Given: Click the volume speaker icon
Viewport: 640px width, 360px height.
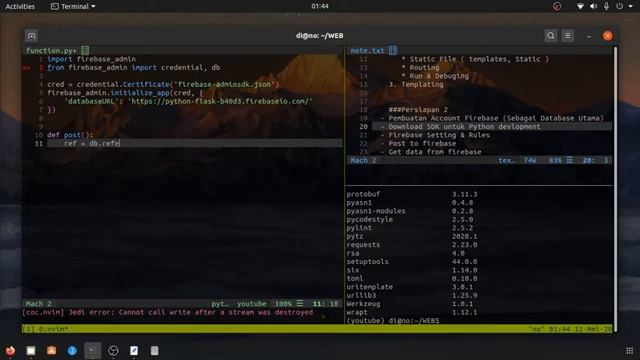Looking at the screenshot, I should (593, 7).
